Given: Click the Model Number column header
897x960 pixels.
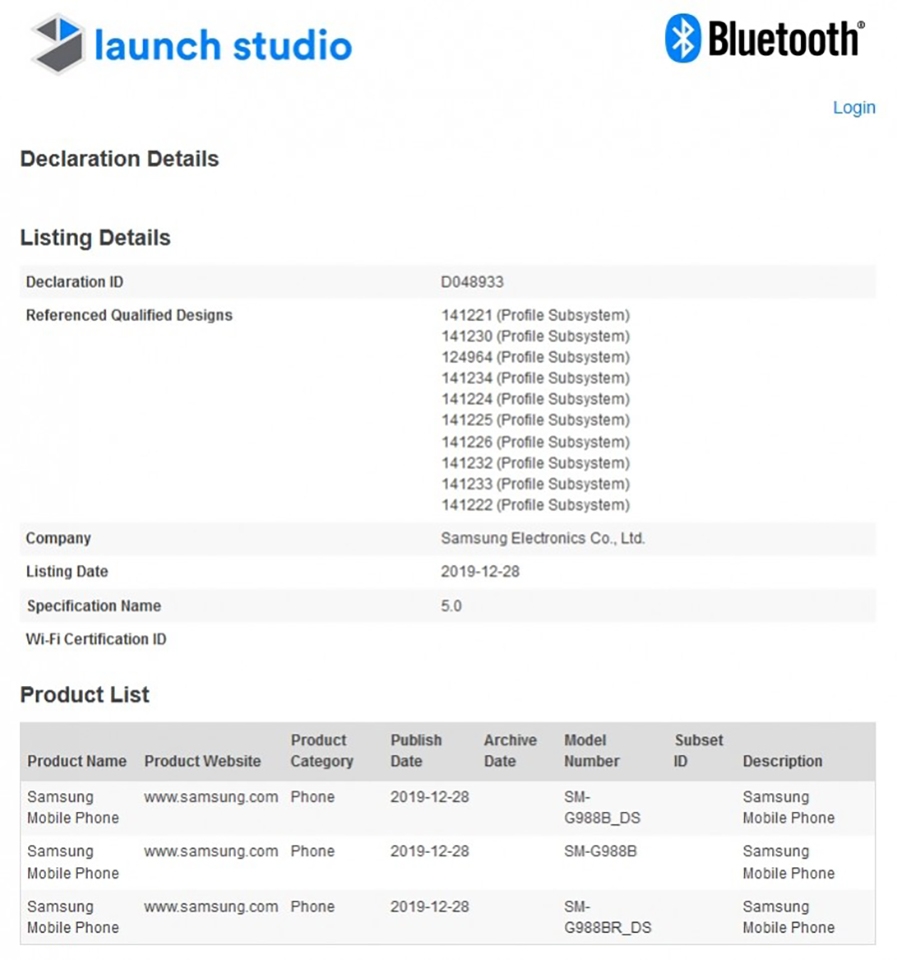Looking at the screenshot, I should [591, 751].
